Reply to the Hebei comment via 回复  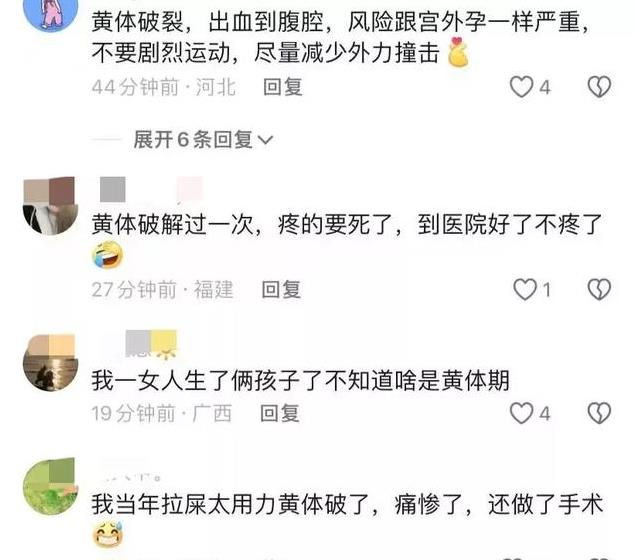[x=283, y=87]
